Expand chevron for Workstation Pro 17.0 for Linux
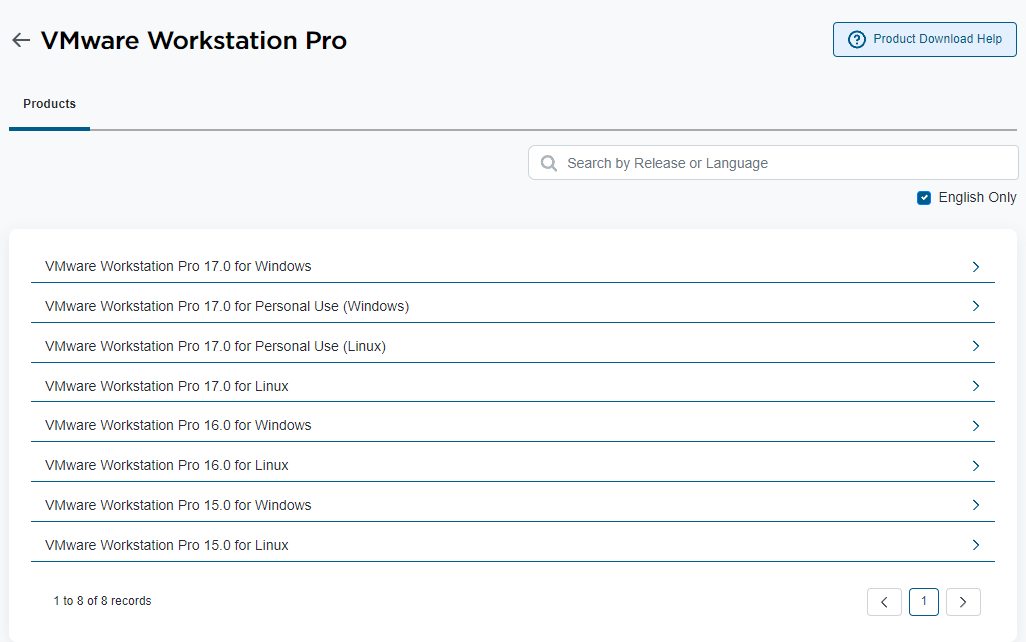Viewport: 1026px width, 642px height. [976, 386]
